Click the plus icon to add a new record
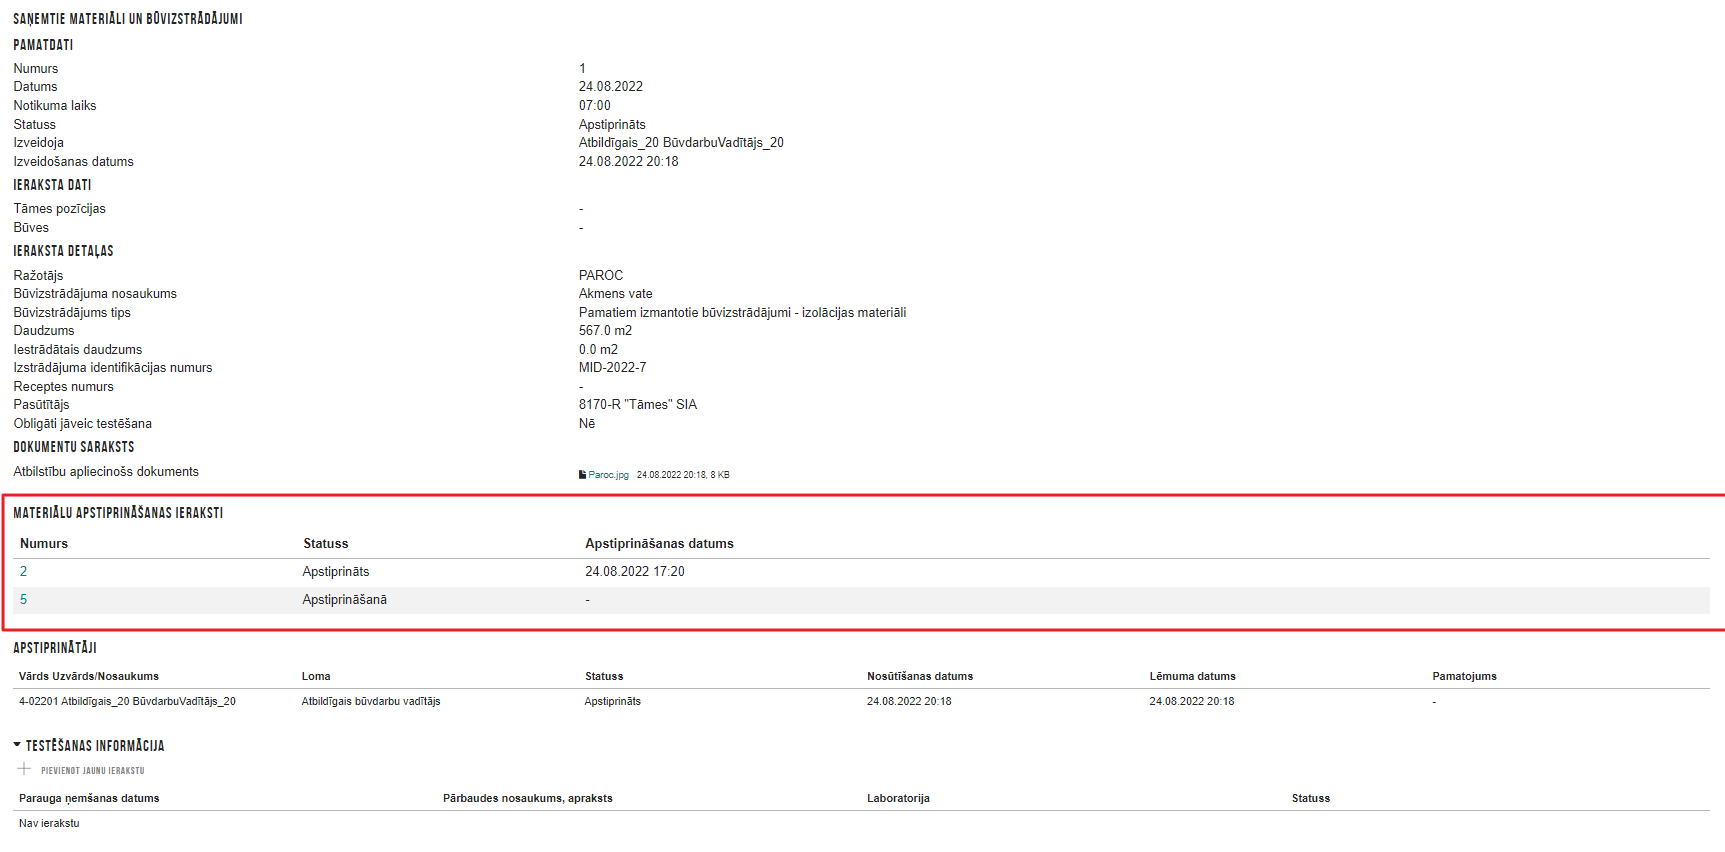Image resolution: width=1725 pixels, height=852 pixels. click(24, 769)
